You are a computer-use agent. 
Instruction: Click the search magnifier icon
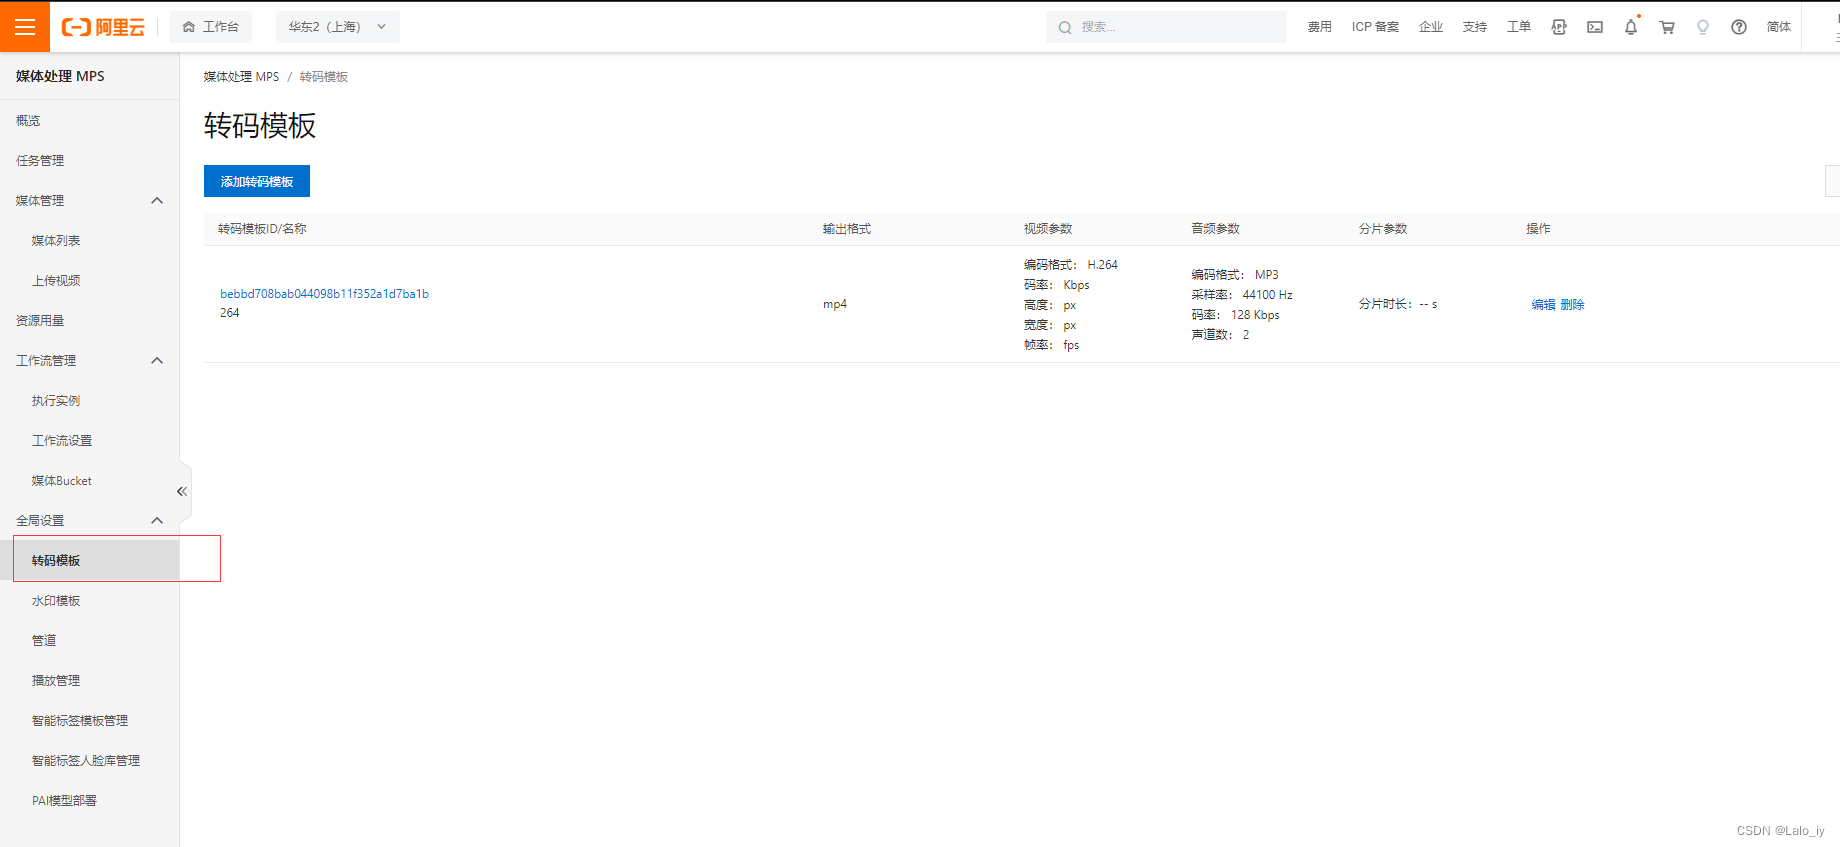pyautogui.click(x=1065, y=27)
